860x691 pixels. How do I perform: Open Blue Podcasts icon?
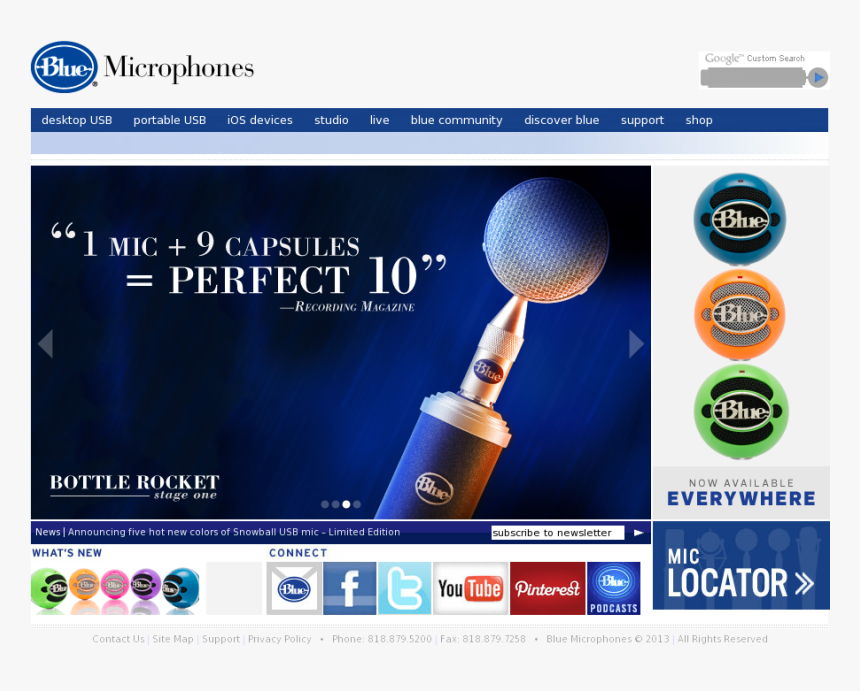click(x=613, y=587)
